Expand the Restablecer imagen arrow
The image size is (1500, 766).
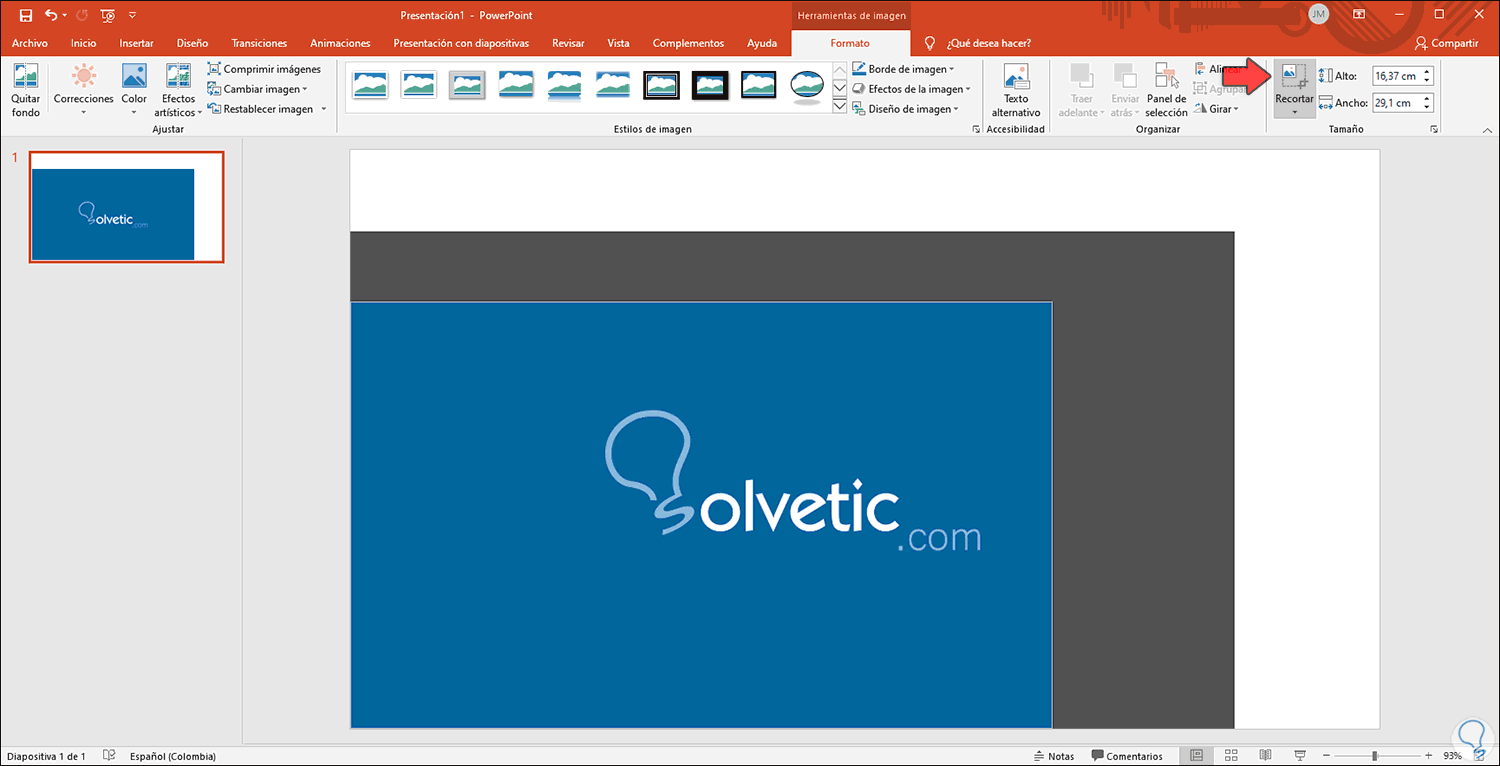pos(324,109)
